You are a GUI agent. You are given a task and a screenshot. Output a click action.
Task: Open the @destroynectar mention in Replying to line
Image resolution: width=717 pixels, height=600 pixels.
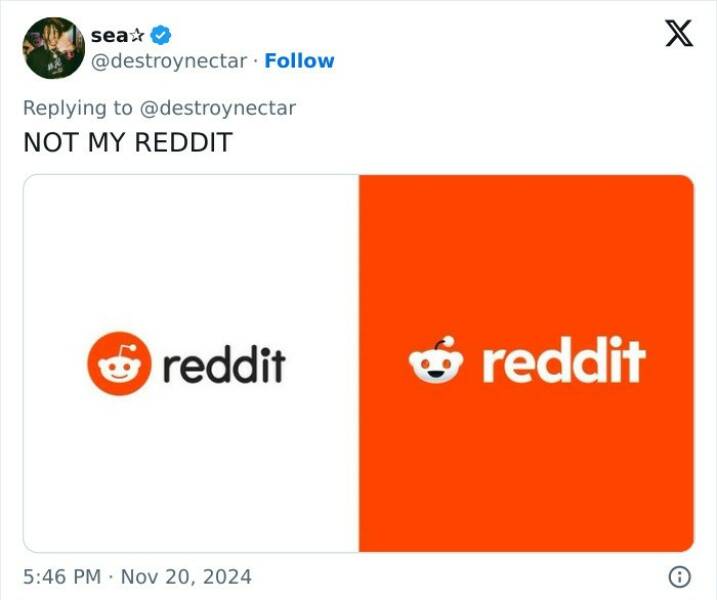pyautogui.click(x=217, y=108)
